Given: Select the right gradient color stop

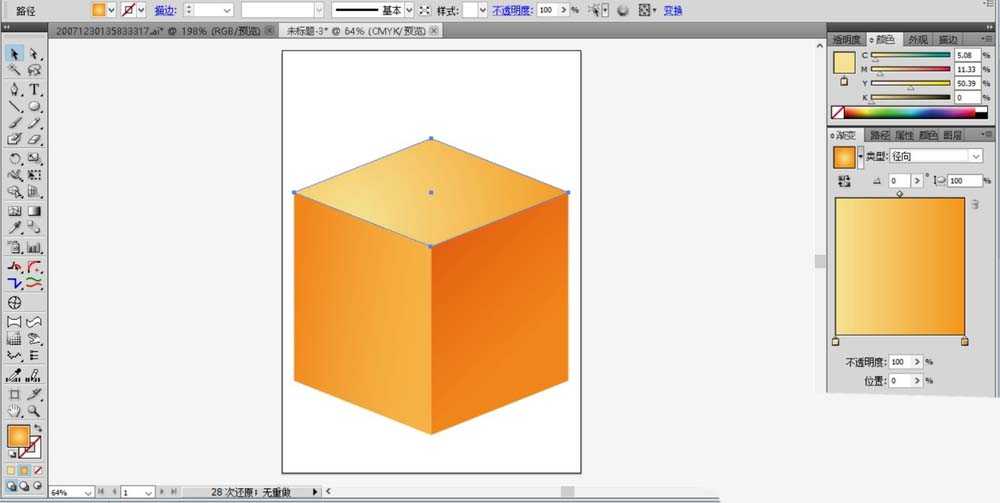Looking at the screenshot, I should [x=964, y=342].
